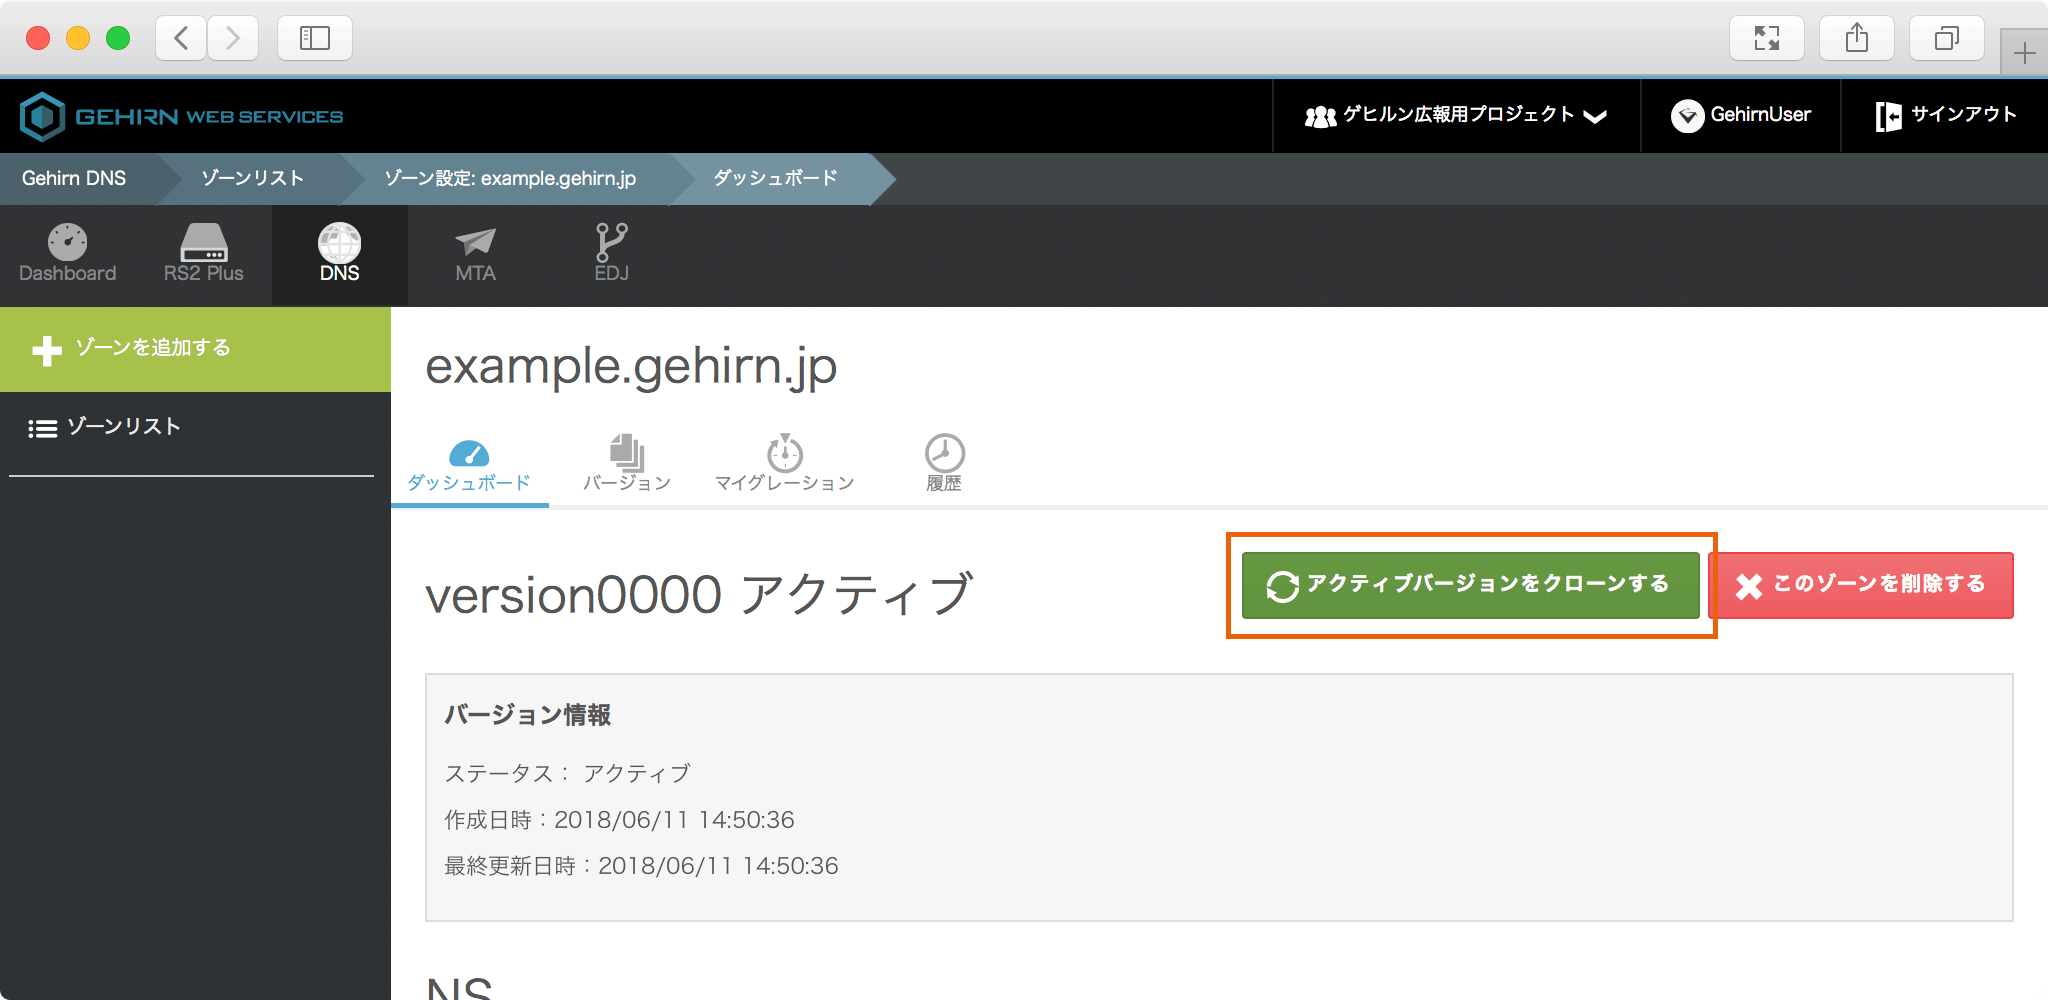Toggle the browser sidebar button
This screenshot has height=1000, width=2048.
coord(314,38)
